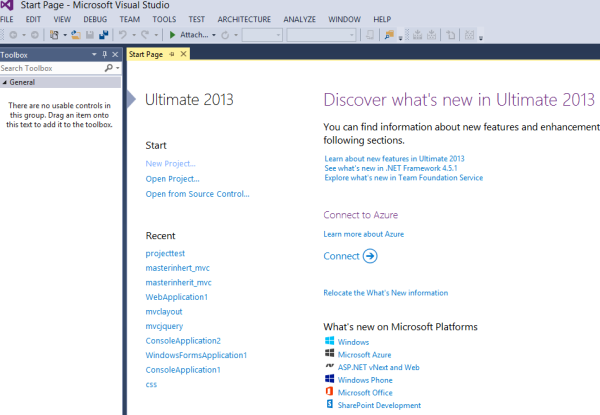600x415 pixels.
Task: Open the New Project dropdown arrow
Action: click(65, 35)
